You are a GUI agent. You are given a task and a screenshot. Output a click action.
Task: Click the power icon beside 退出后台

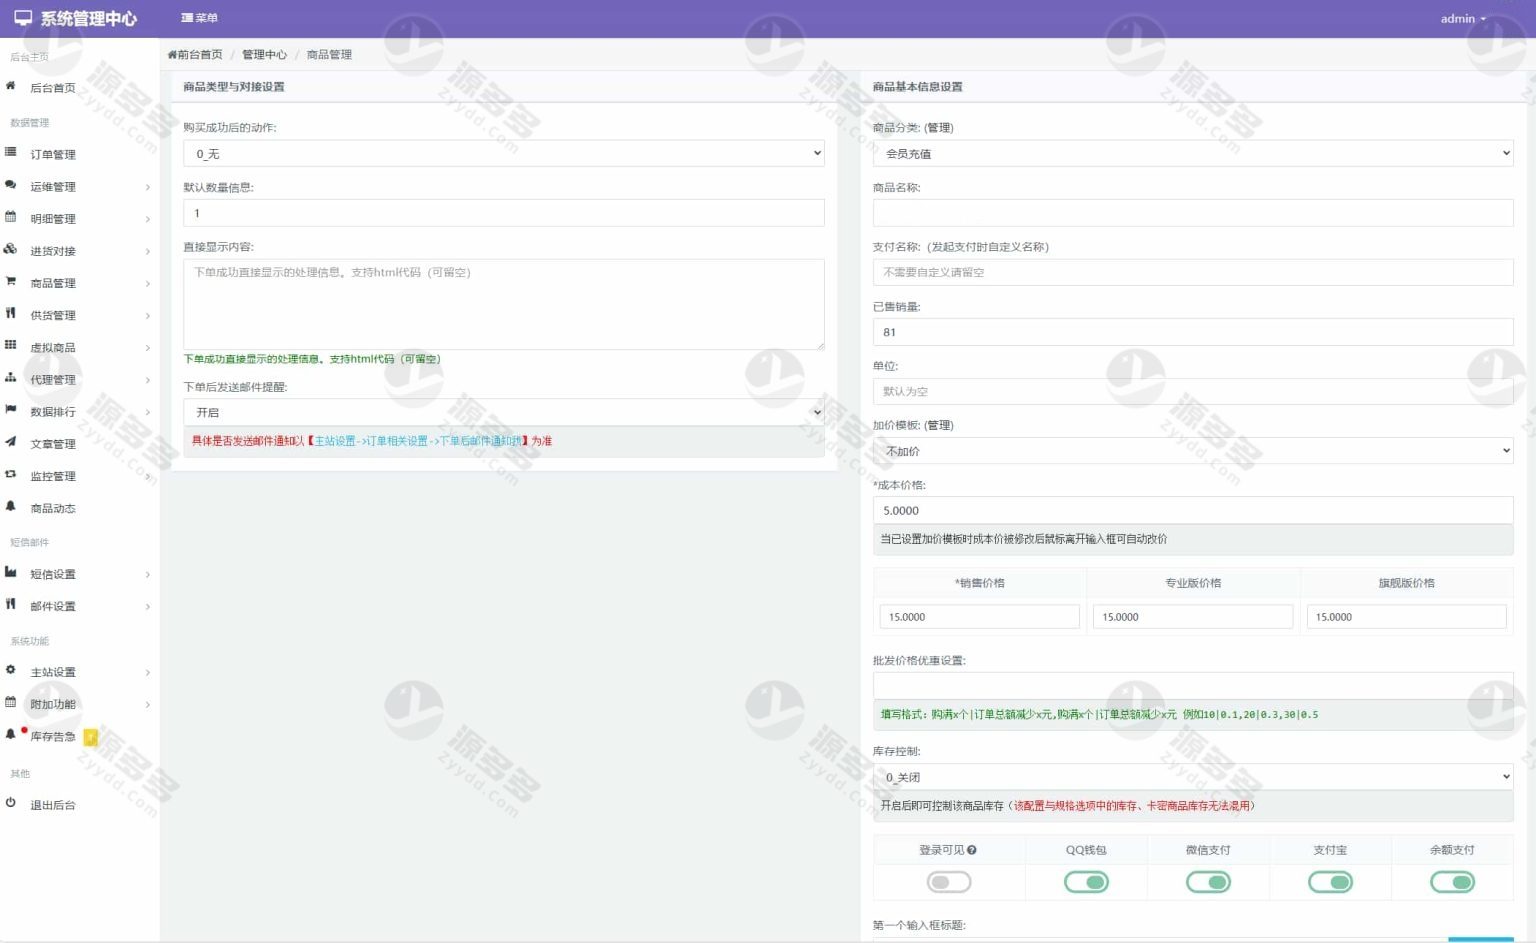tap(11, 803)
